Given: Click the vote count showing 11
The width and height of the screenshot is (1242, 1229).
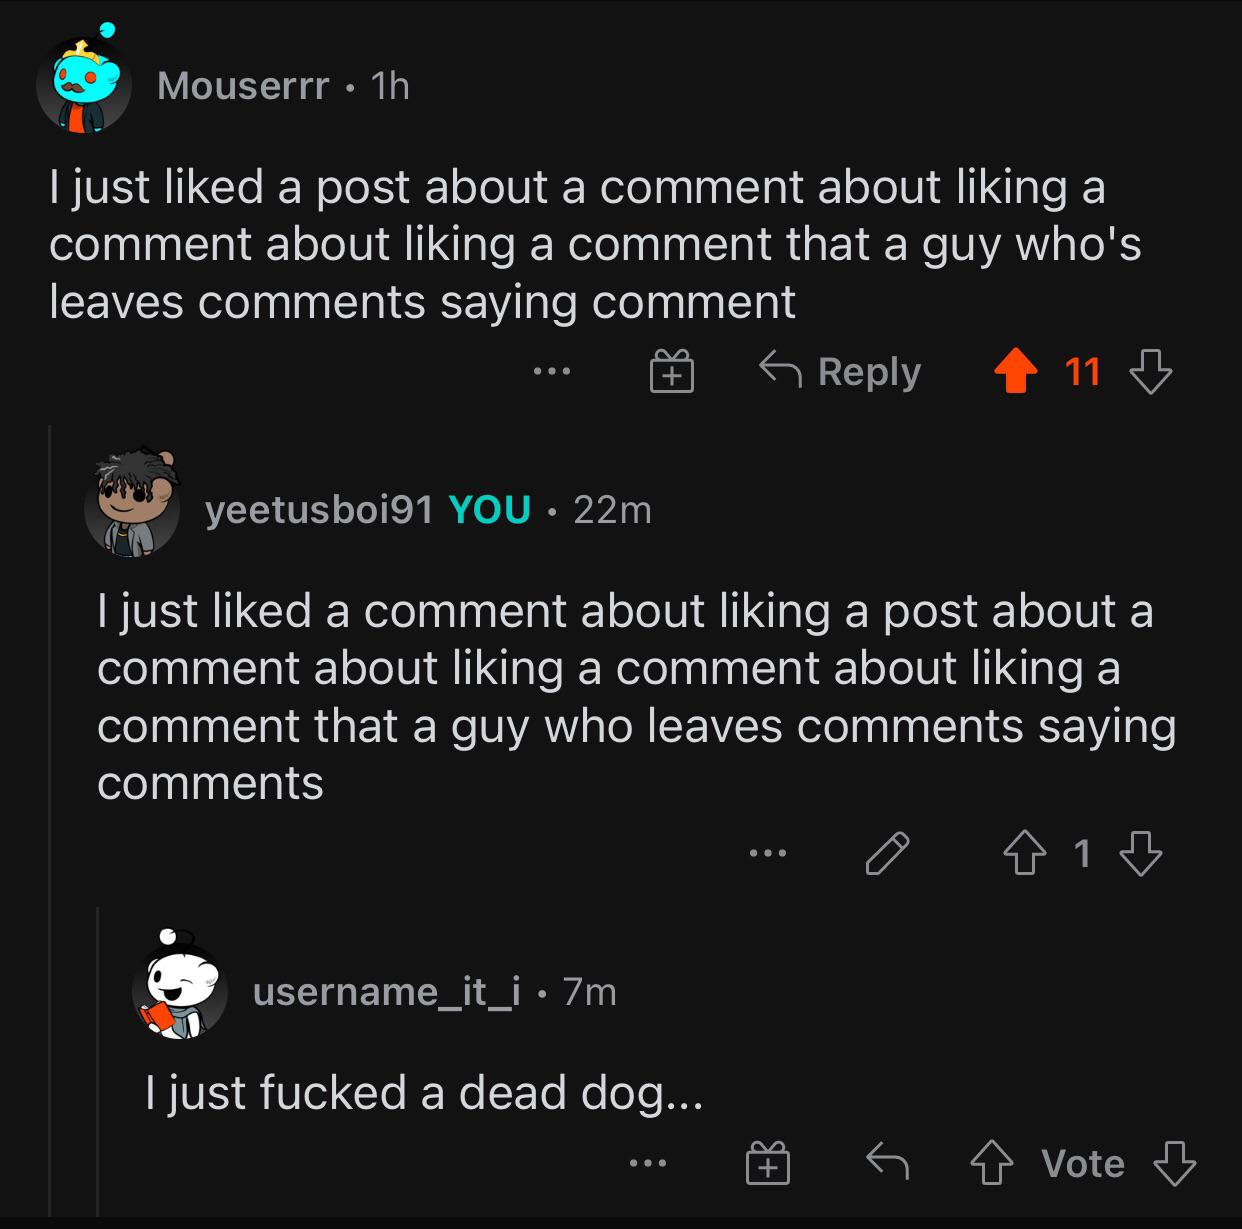Looking at the screenshot, I should point(1083,372).
